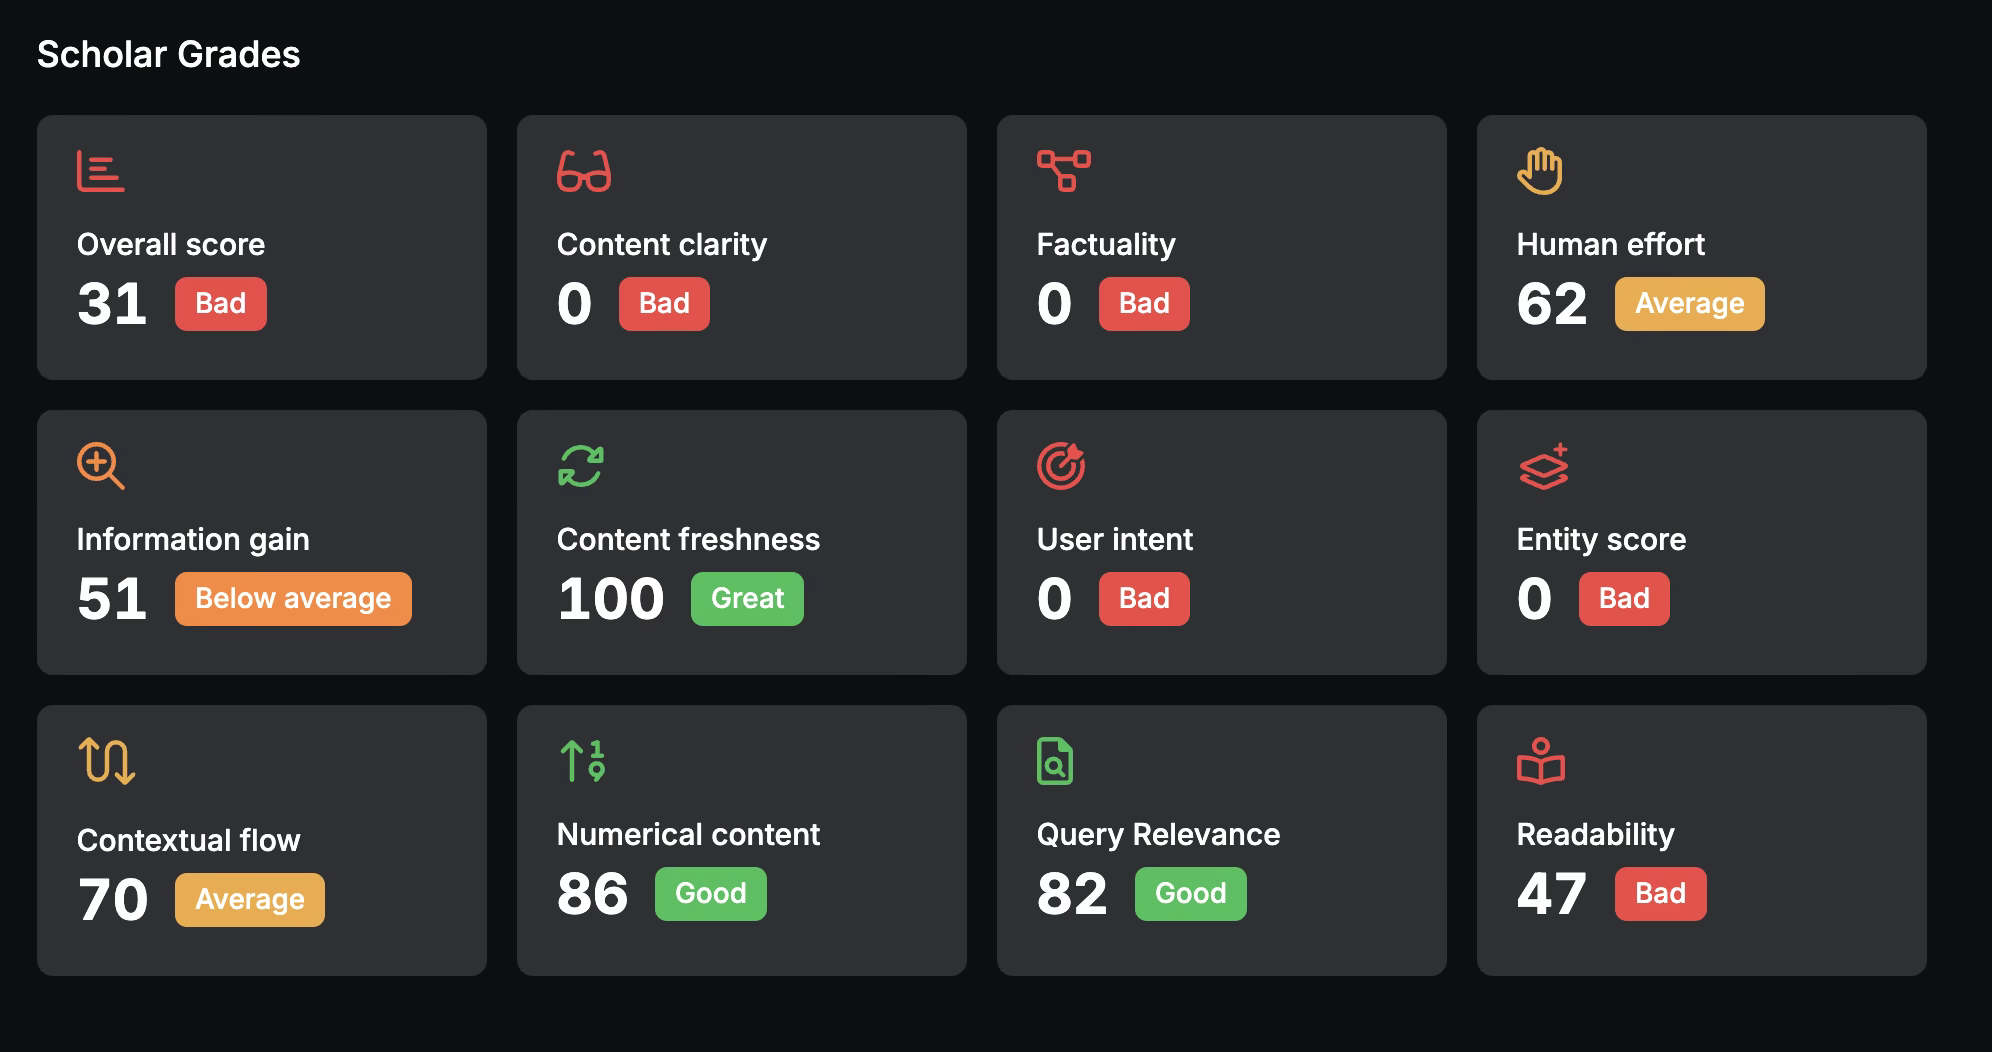The image size is (1992, 1052).
Task: Click the Human effort value 62
Action: click(1552, 304)
